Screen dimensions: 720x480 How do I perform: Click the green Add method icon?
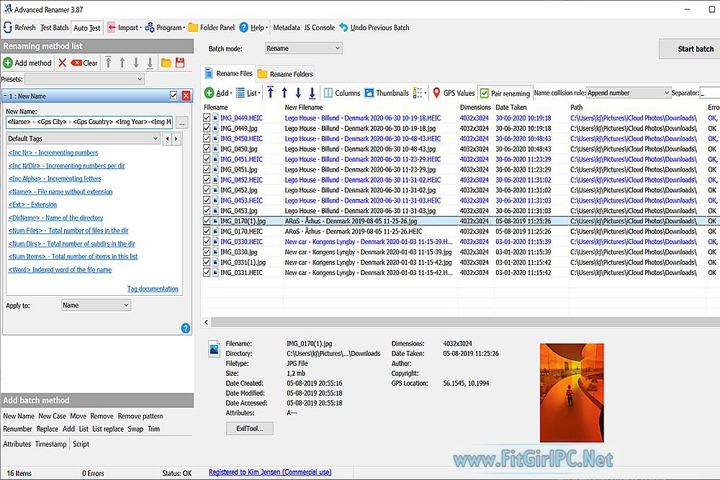tap(8, 62)
